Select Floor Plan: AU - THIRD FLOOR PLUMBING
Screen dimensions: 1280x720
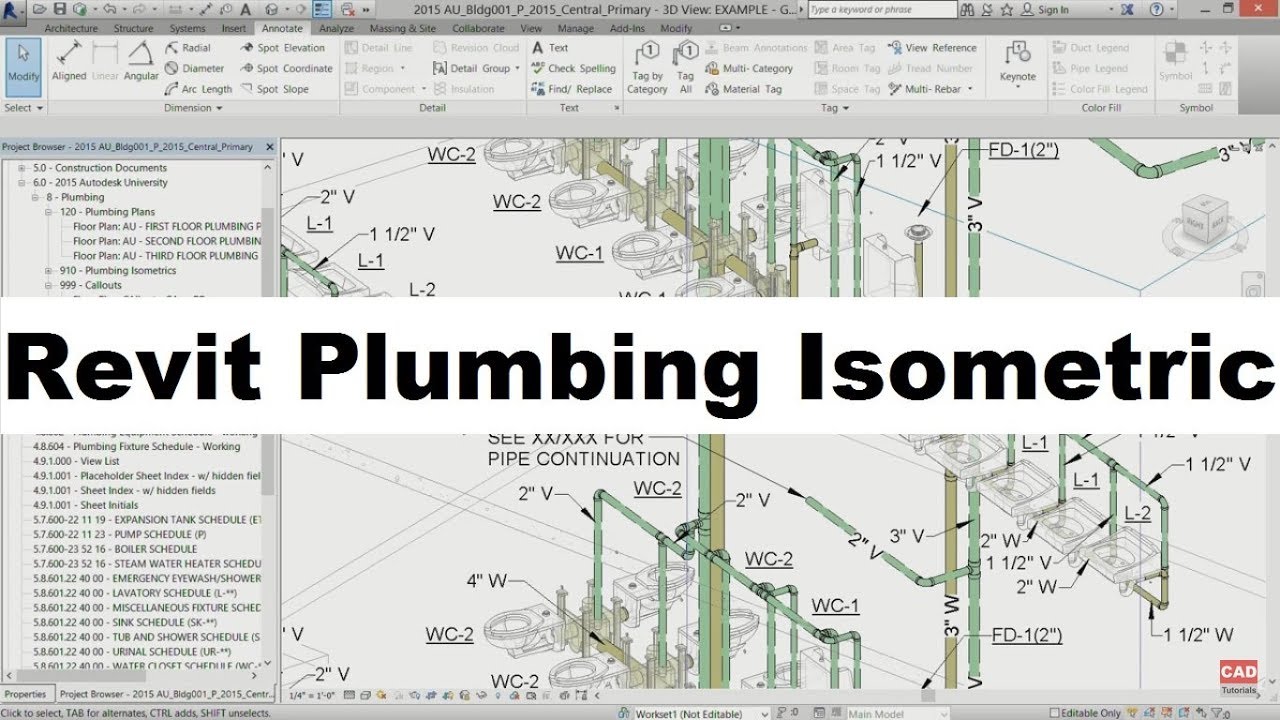point(165,256)
